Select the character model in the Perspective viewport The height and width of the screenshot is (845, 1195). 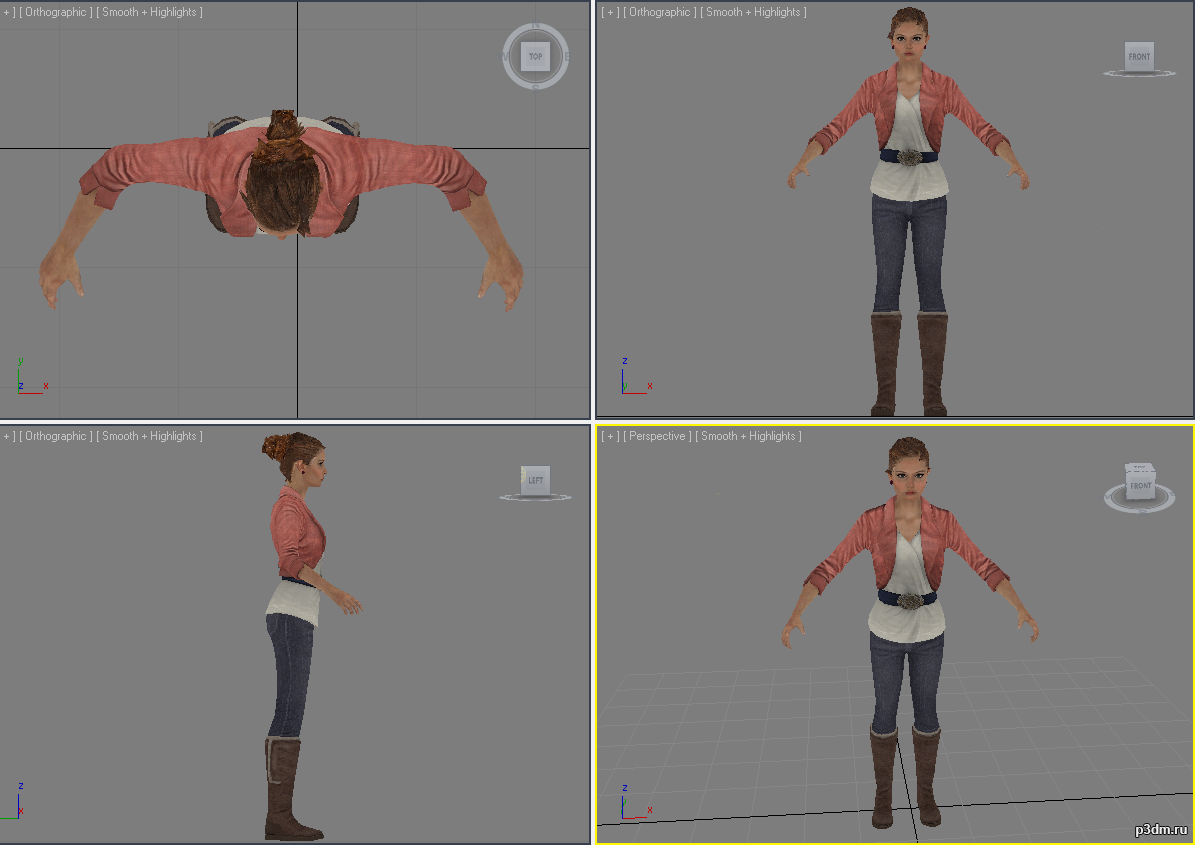tap(907, 610)
